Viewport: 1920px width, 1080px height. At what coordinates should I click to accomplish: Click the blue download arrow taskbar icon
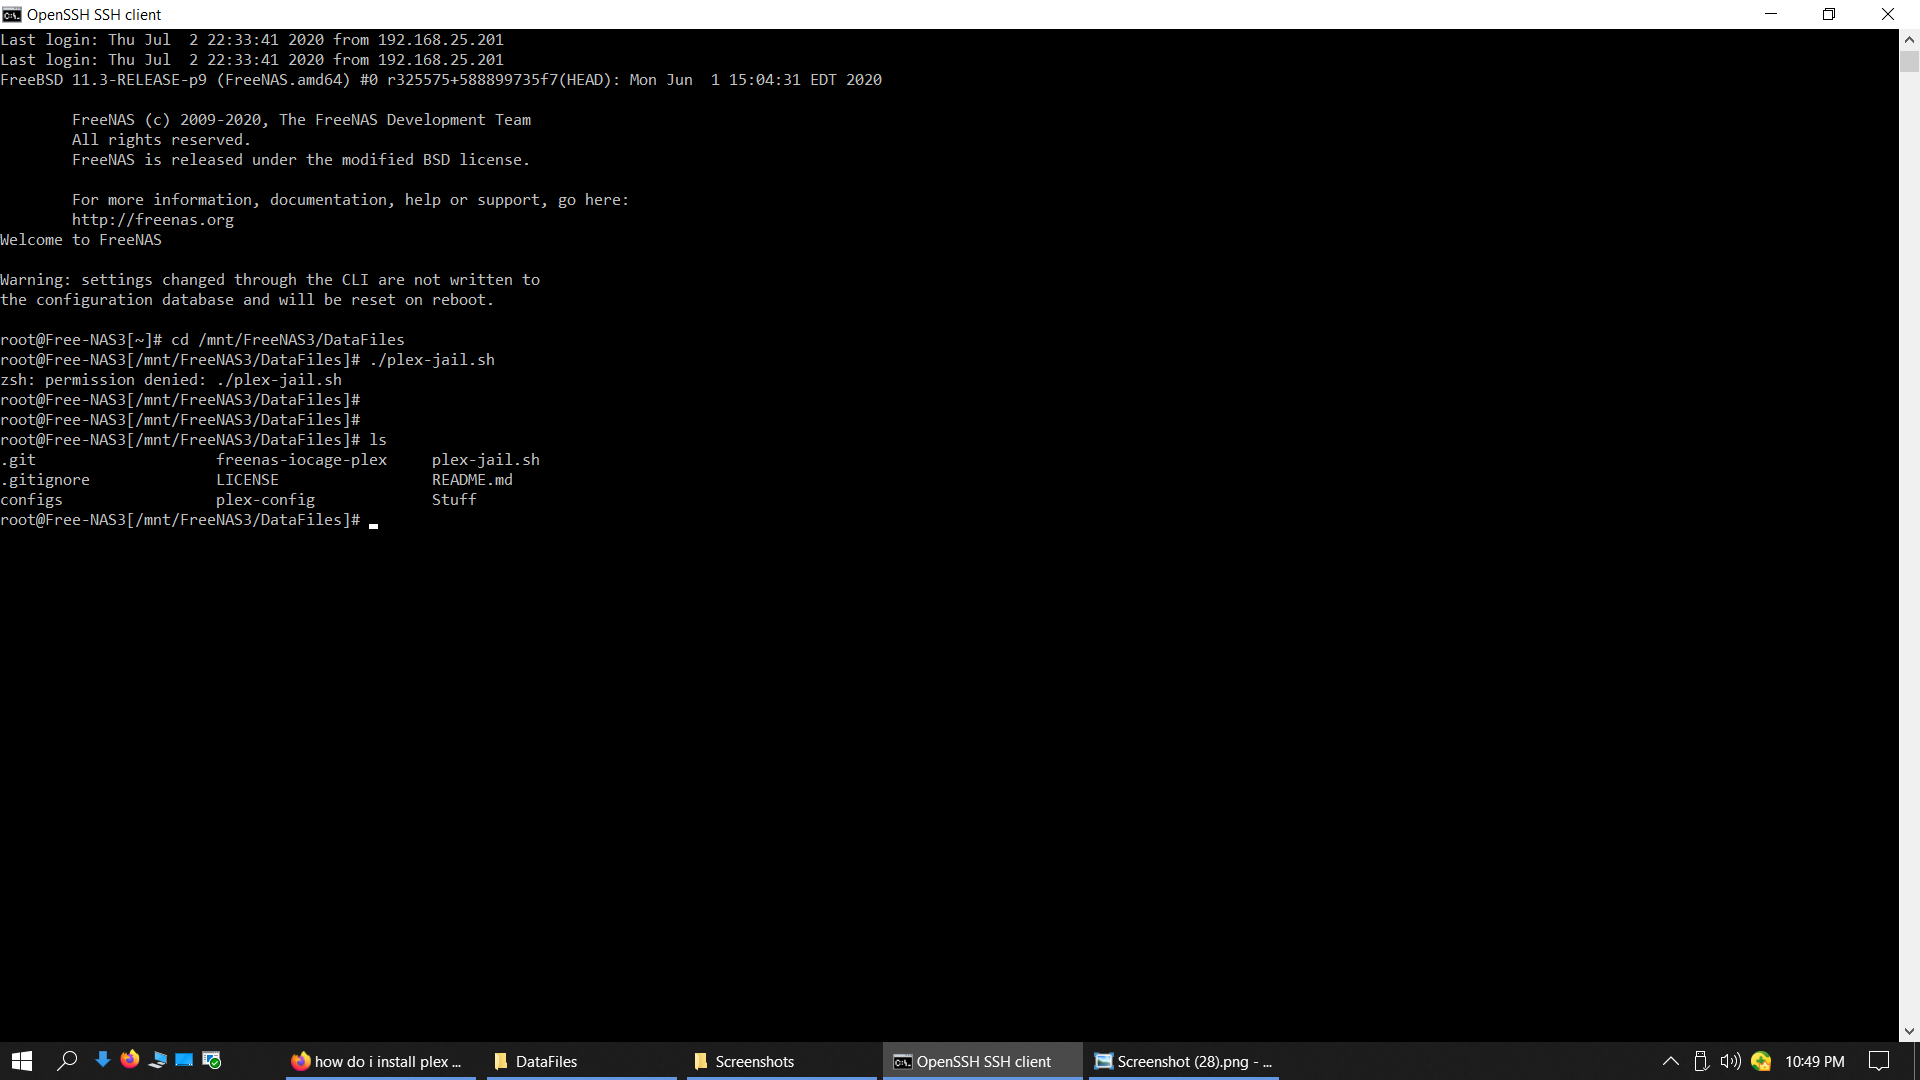coord(102,1060)
